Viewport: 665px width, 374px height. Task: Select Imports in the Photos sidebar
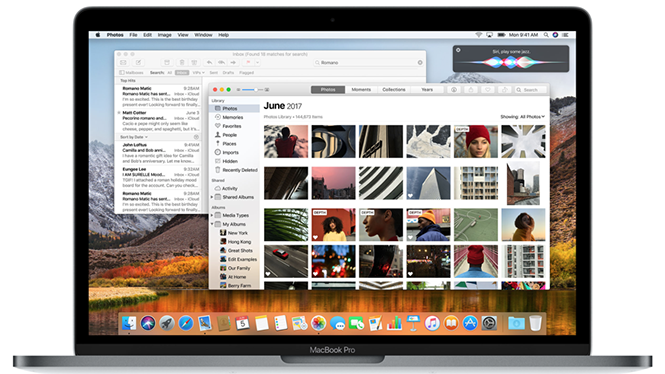coord(235,153)
